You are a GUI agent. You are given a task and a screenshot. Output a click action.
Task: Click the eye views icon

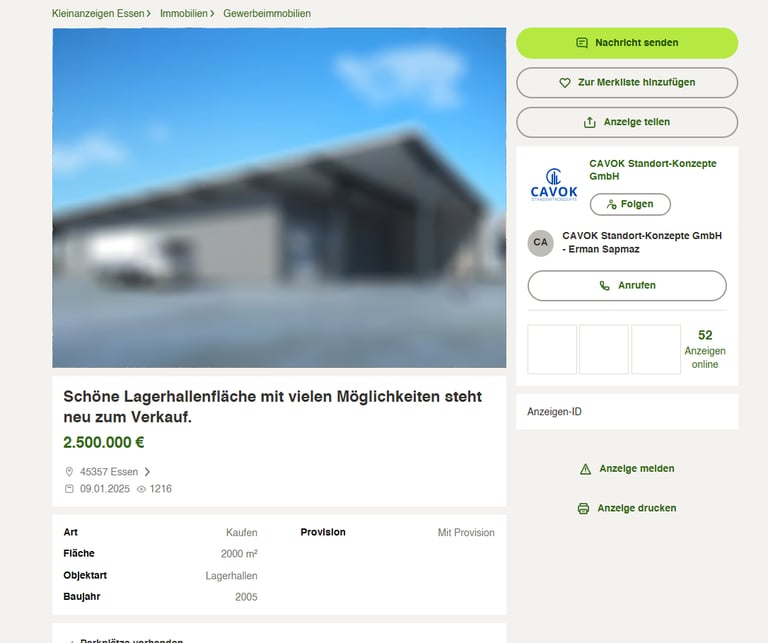(x=141, y=489)
